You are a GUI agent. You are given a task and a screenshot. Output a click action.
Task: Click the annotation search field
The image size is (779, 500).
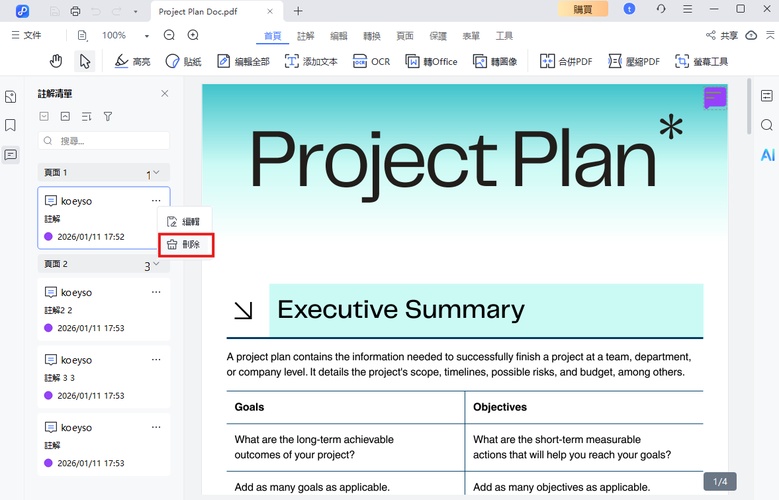103,141
